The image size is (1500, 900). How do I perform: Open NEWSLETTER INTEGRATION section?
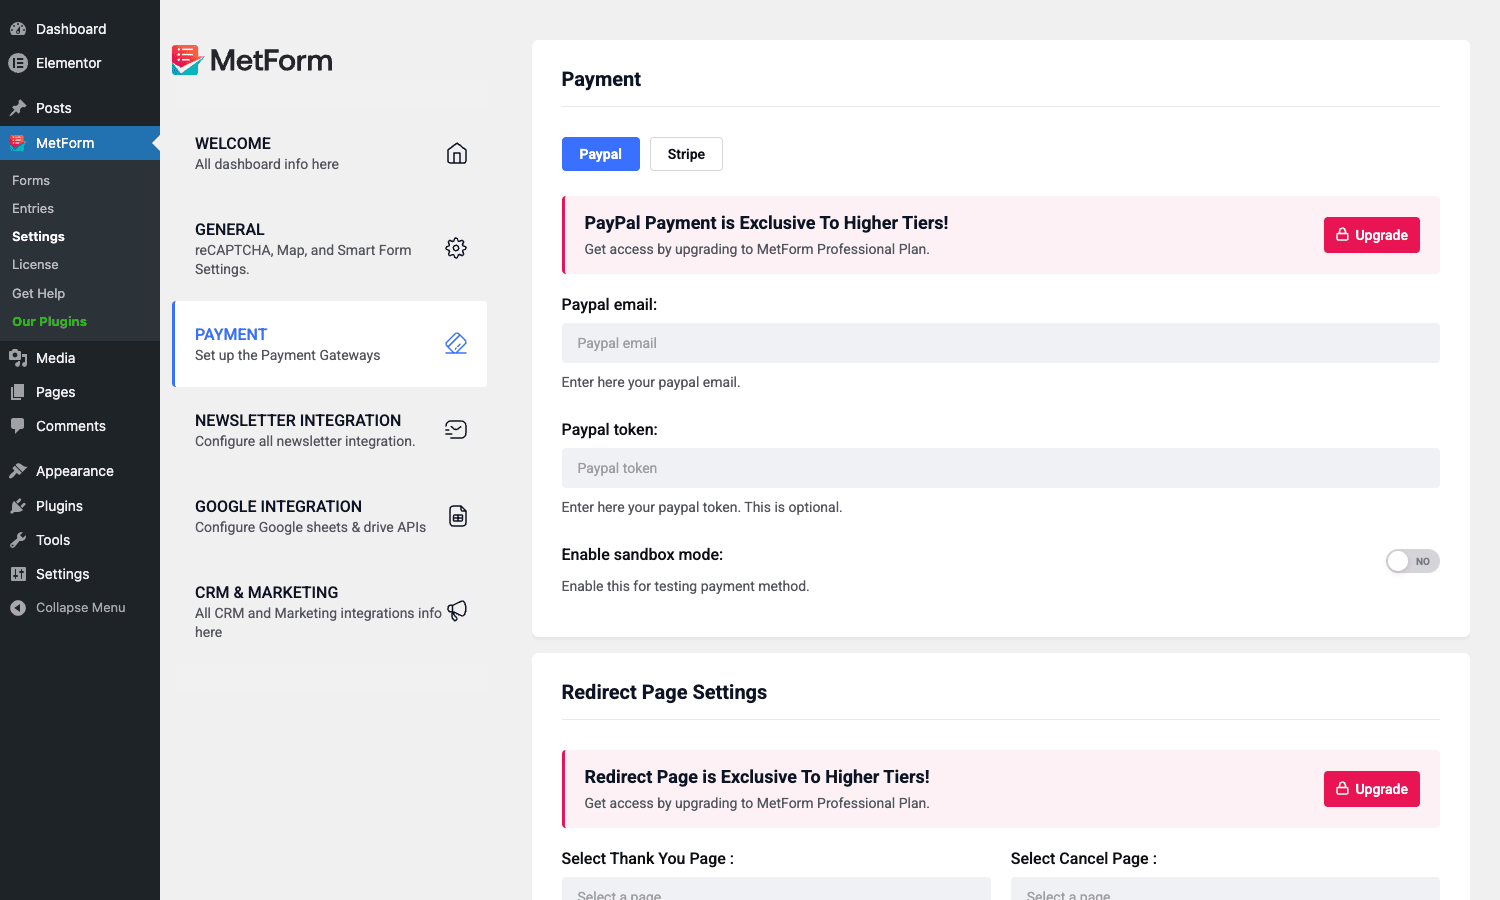[330, 430]
